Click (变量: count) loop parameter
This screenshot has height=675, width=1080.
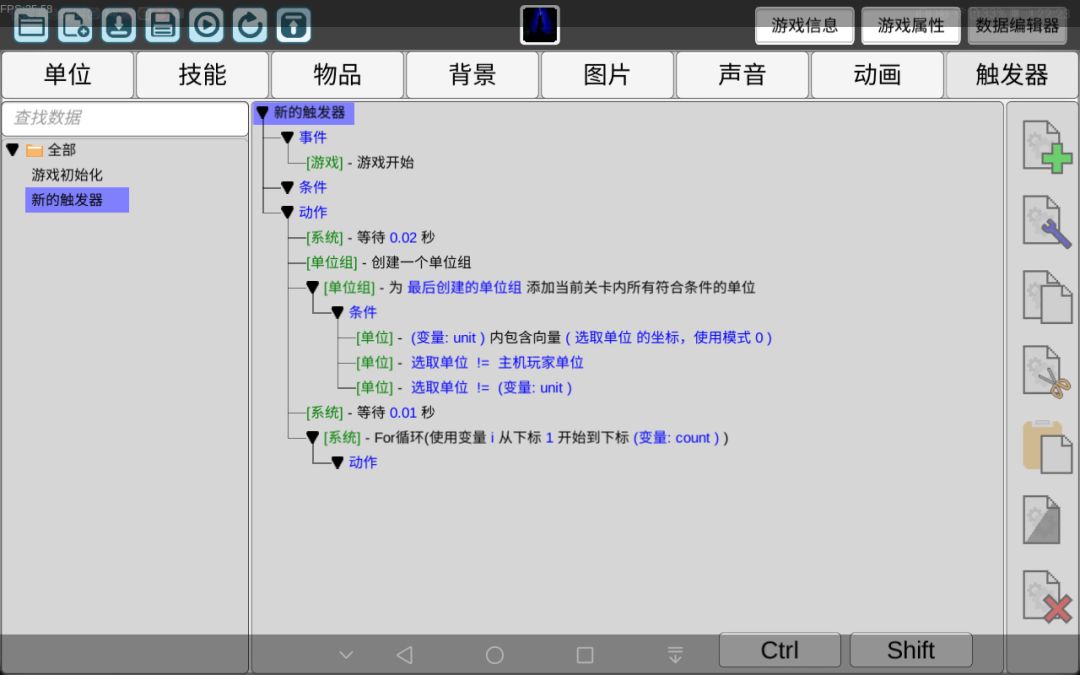point(676,437)
